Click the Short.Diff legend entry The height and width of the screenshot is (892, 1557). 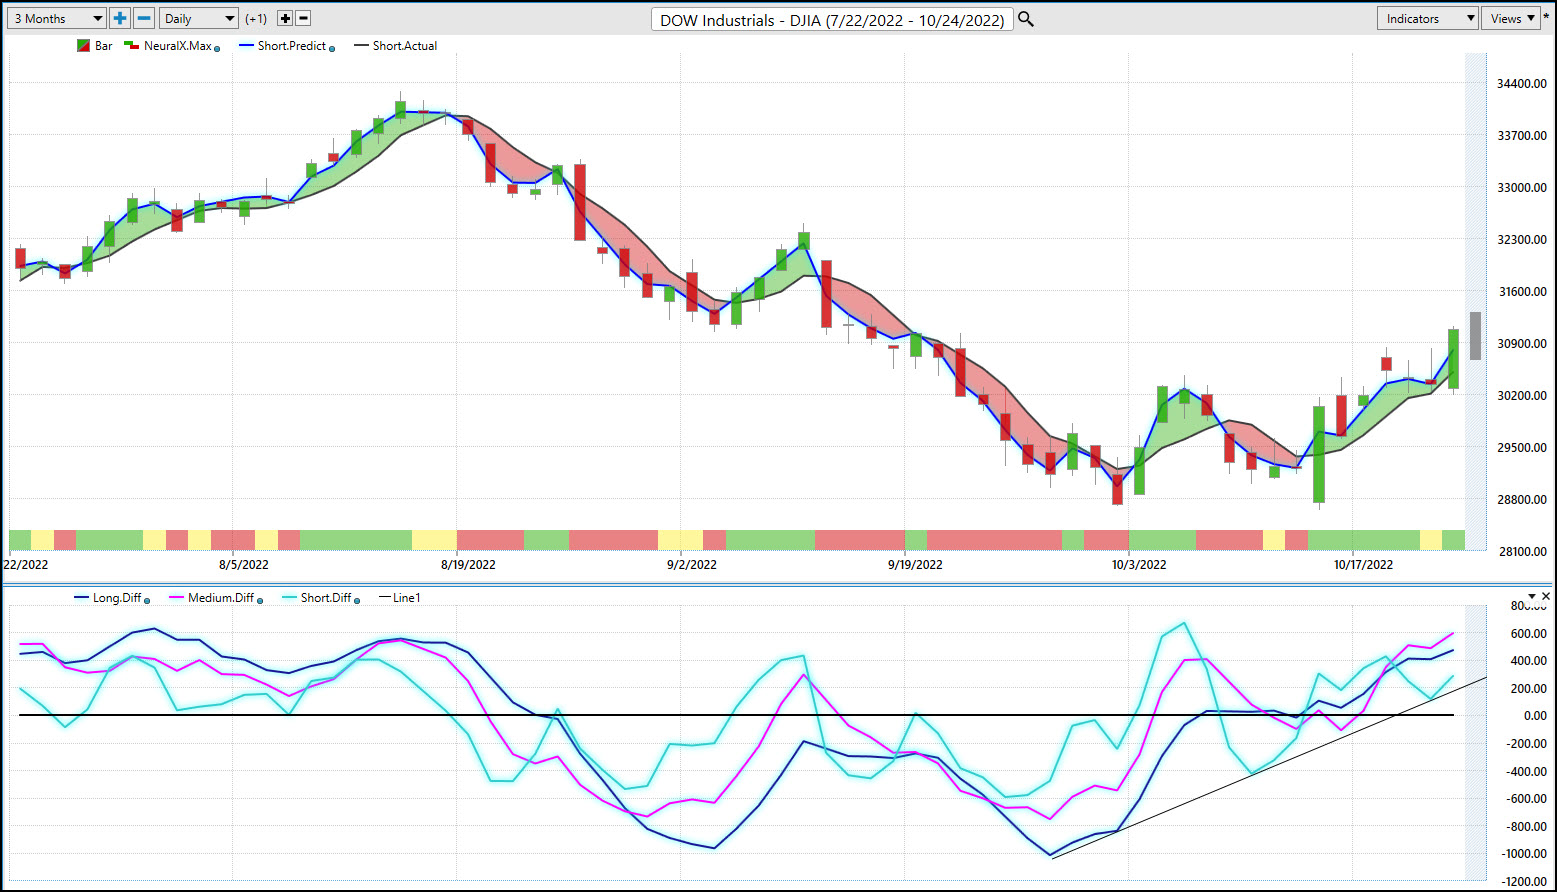pos(318,598)
